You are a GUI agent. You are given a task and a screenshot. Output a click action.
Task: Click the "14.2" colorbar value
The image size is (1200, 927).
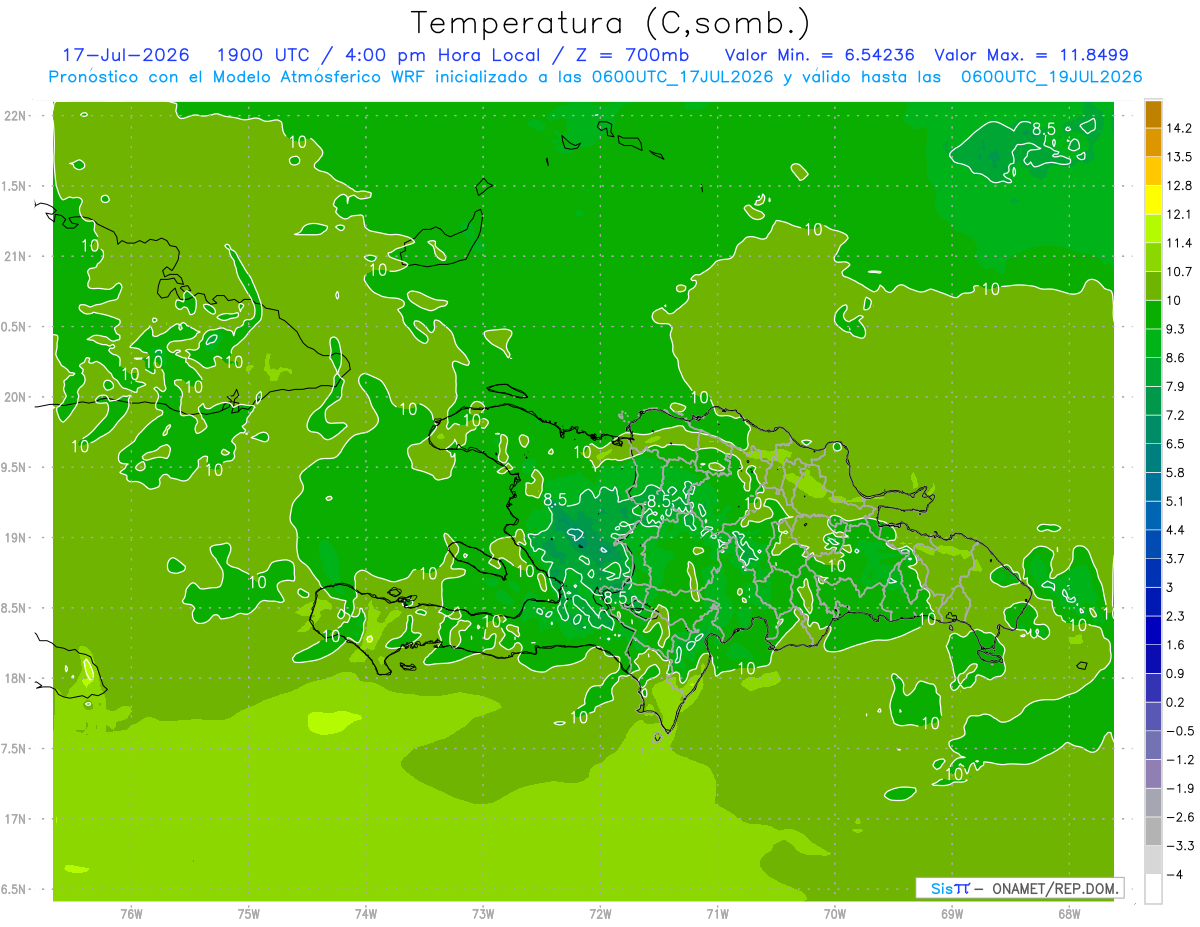click(x=1178, y=128)
